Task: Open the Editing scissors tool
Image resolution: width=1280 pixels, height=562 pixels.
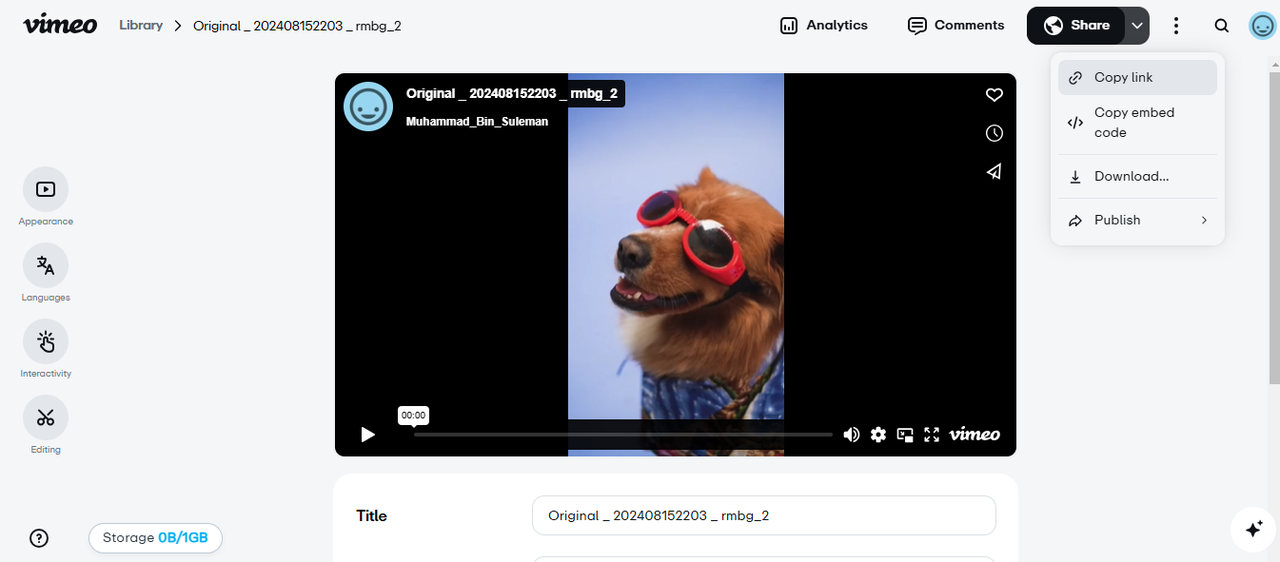Action: click(46, 425)
